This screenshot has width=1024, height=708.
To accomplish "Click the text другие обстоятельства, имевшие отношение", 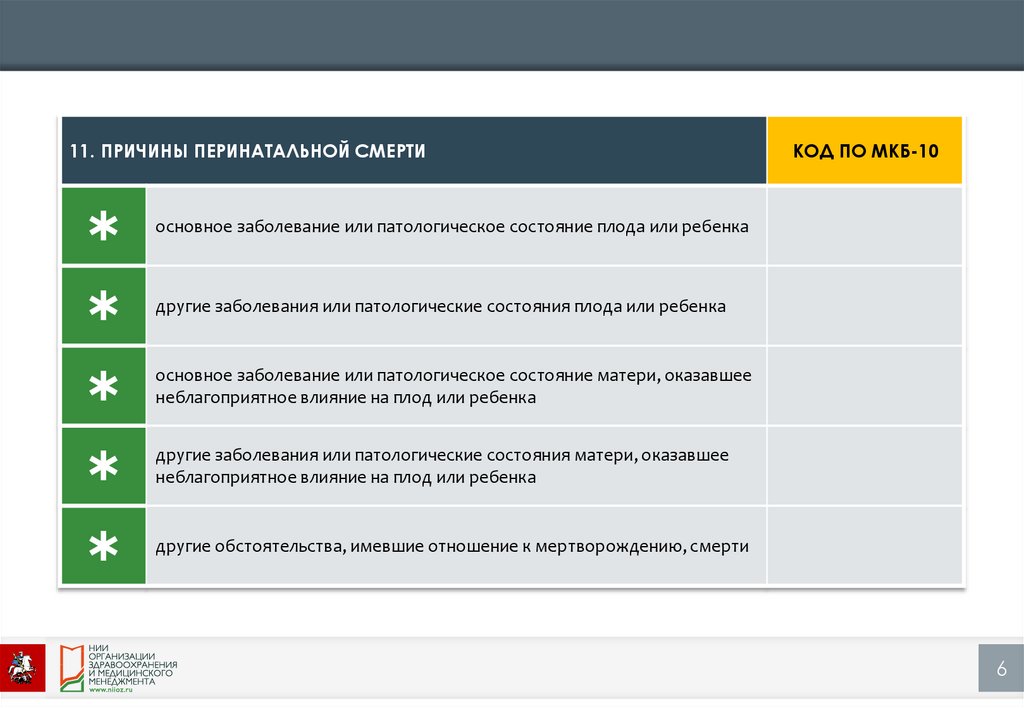I will click(451, 547).
